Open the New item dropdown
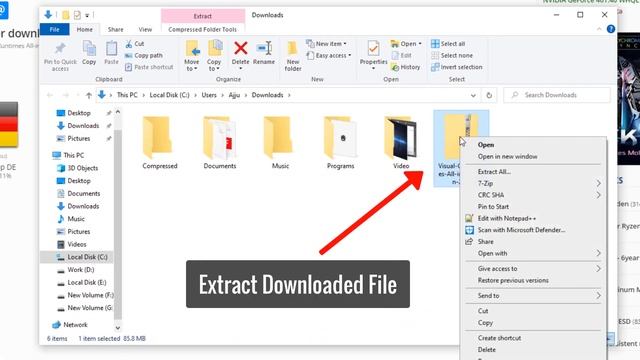Viewport: 640px width, 360px height. click(x=327, y=44)
